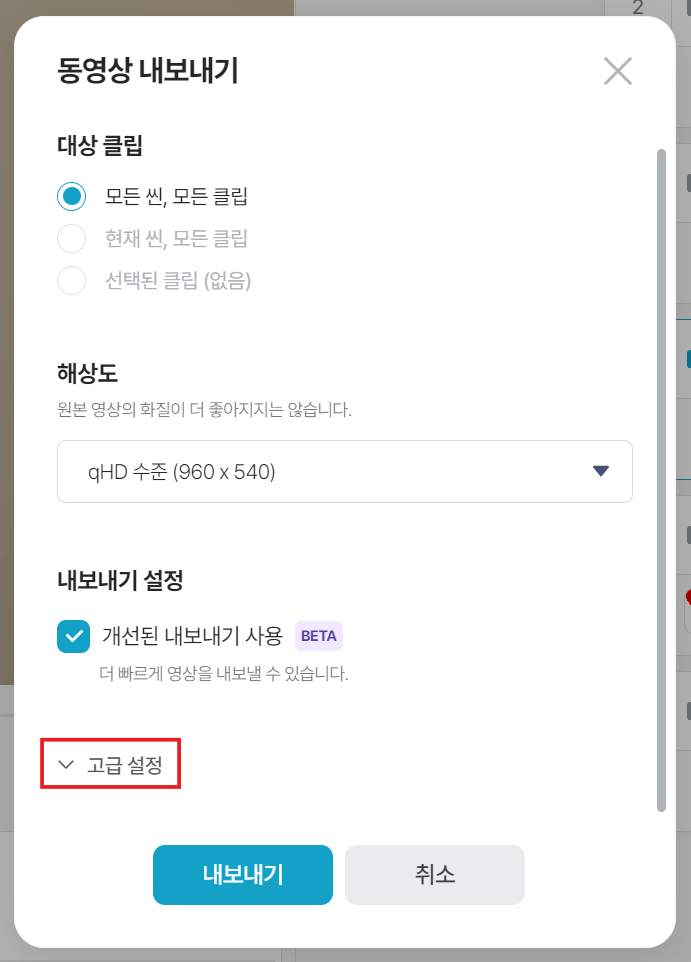This screenshot has height=962, width=691.
Task: Click the resolution dropdown's triangle arrow
Action: pos(601,471)
